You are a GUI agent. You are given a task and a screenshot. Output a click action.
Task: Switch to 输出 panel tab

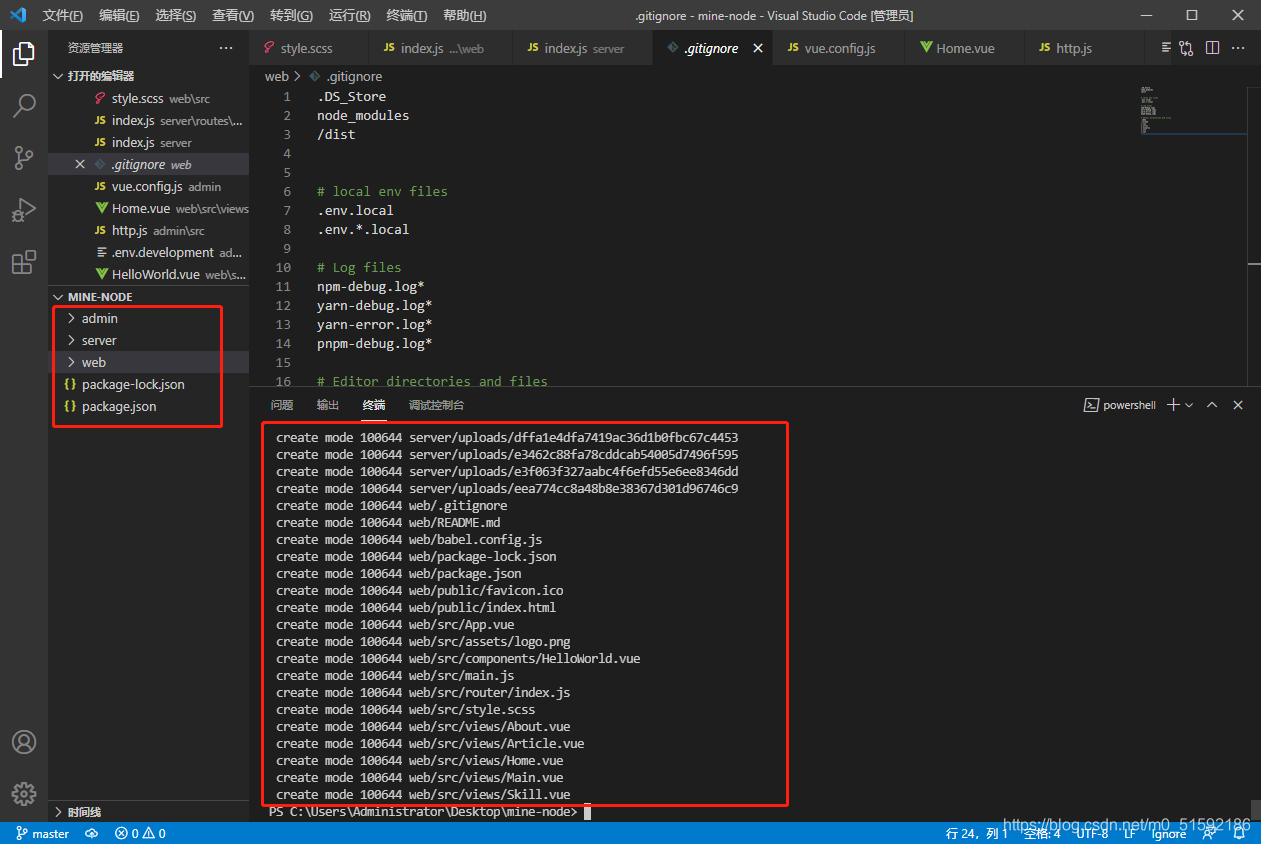[328, 405]
